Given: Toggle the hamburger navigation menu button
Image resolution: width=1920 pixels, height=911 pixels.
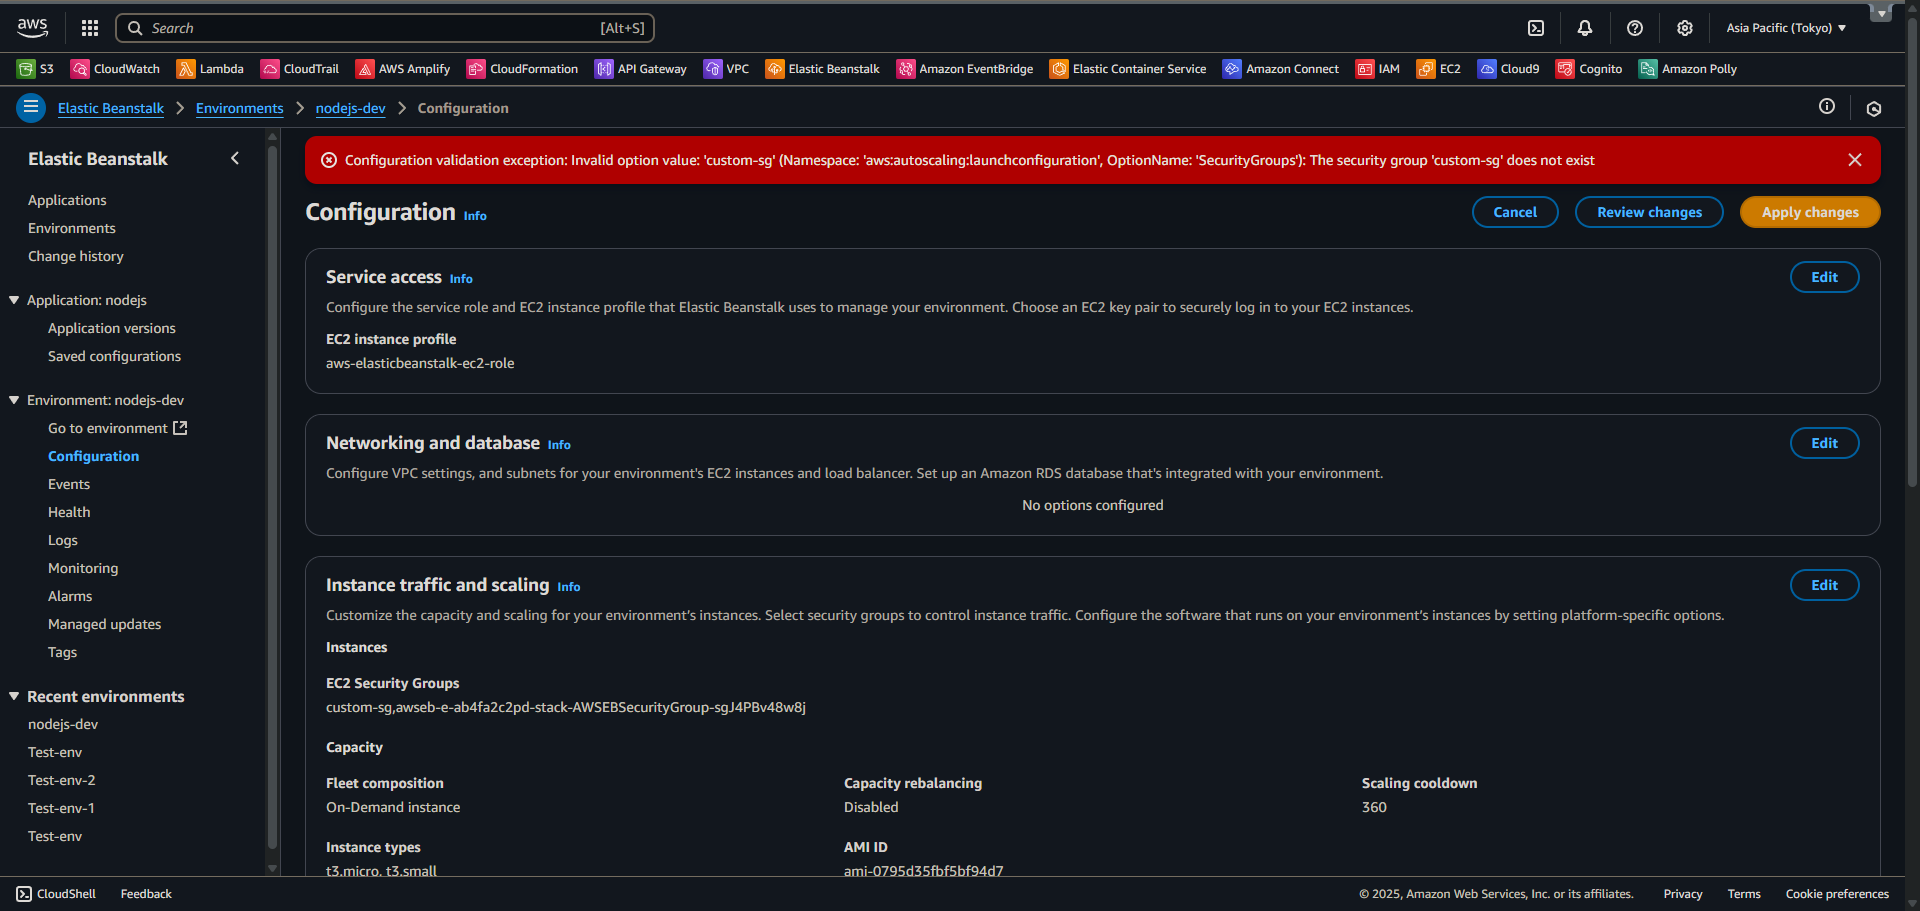Looking at the screenshot, I should point(31,107).
